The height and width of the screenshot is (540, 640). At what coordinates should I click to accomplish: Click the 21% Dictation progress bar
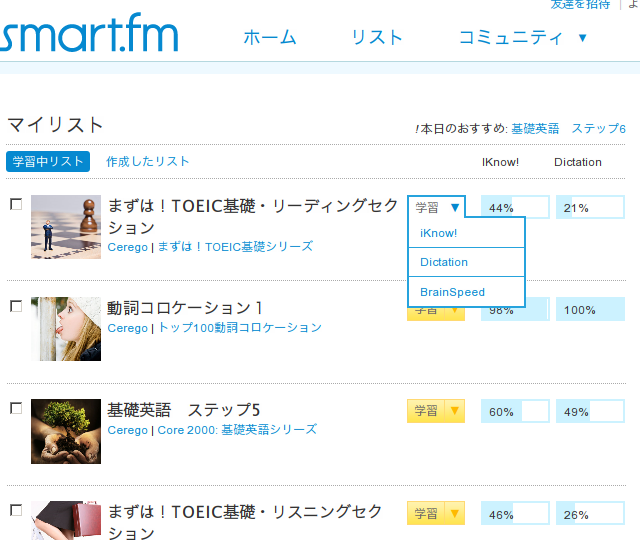(590, 207)
